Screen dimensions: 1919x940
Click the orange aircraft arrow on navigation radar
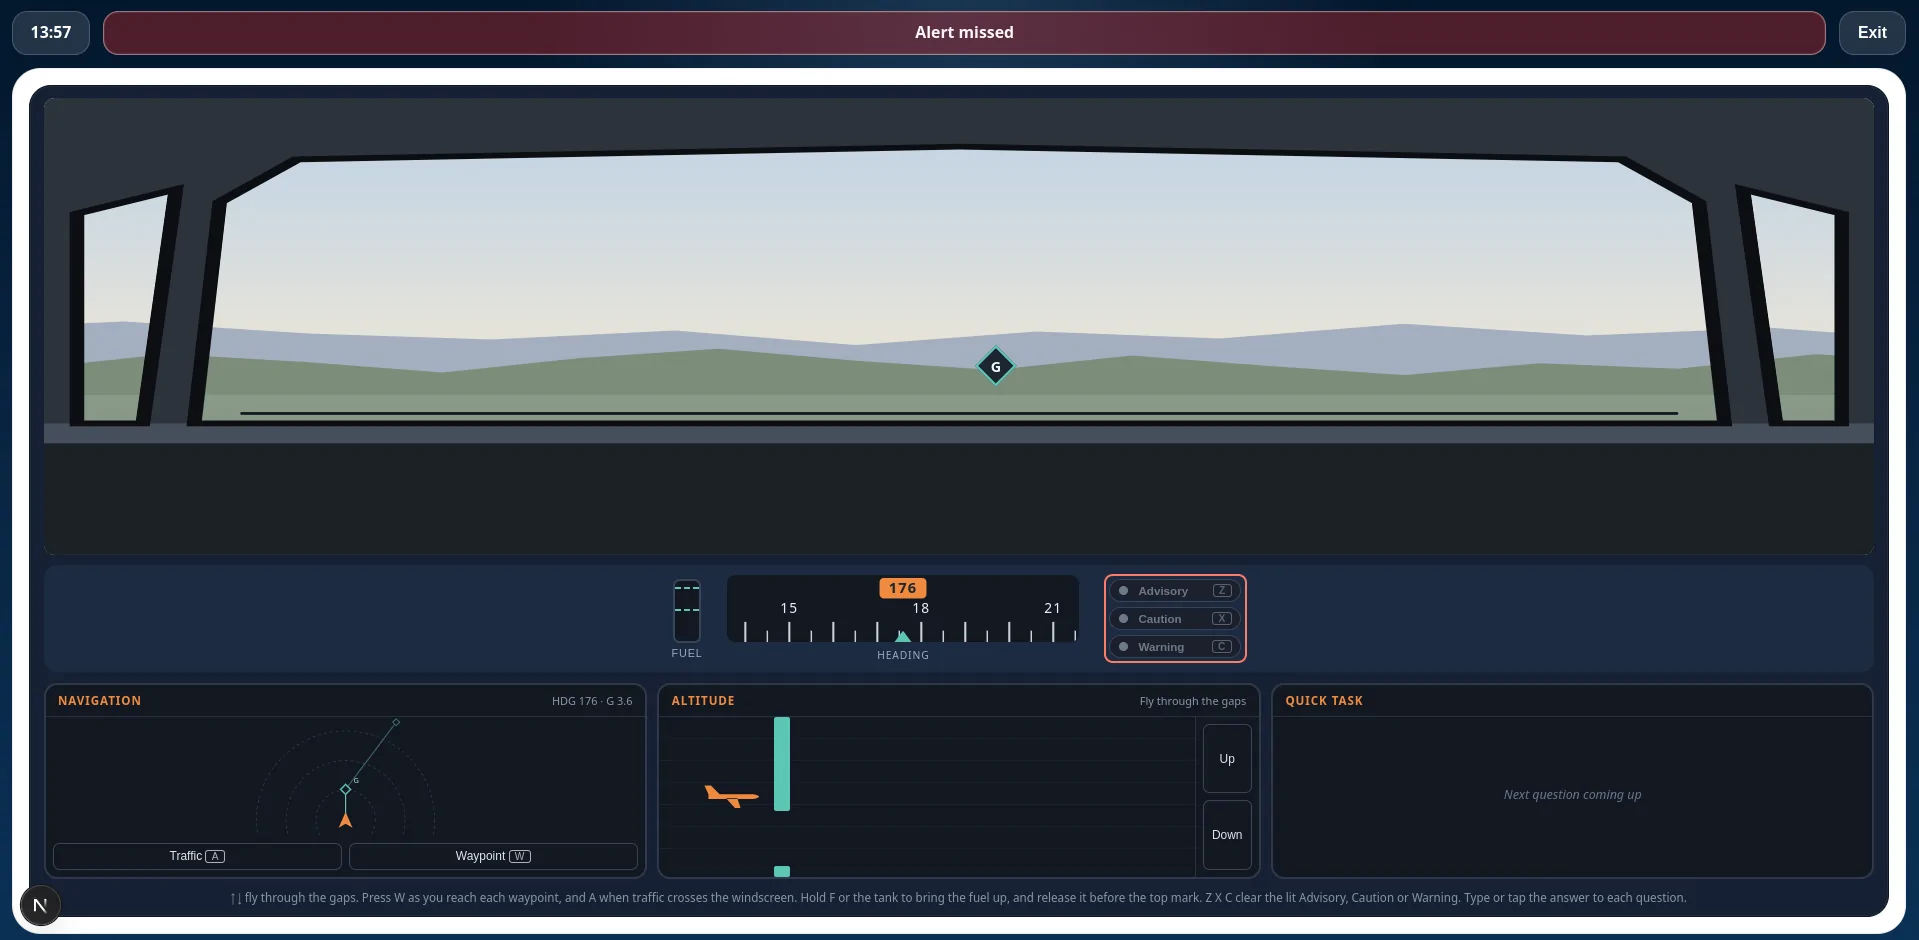[x=345, y=820]
